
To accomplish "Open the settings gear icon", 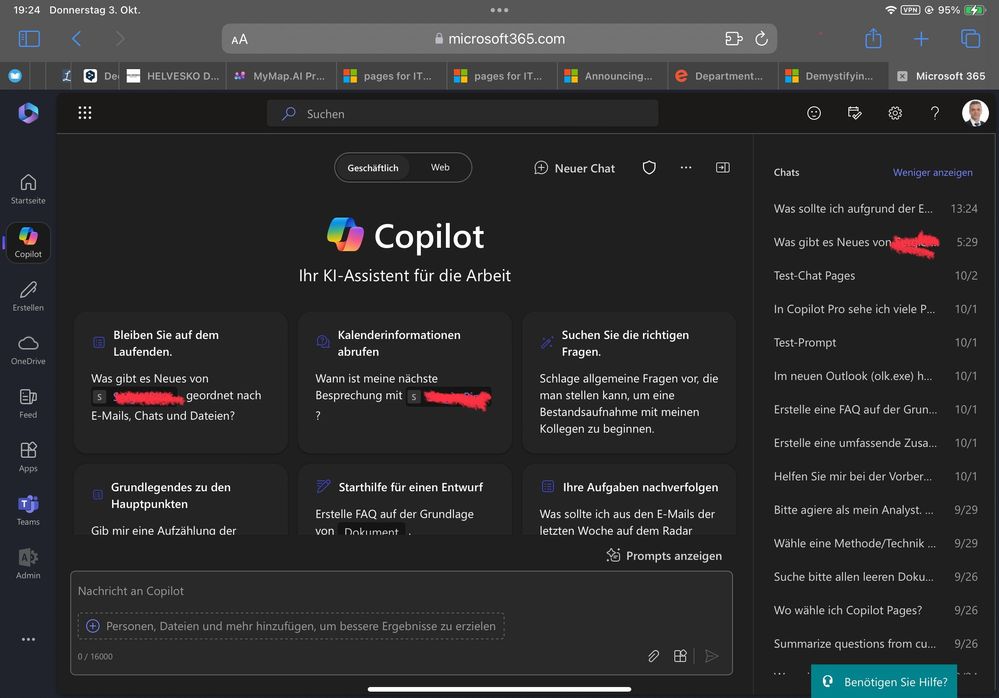I will pyautogui.click(x=895, y=113).
